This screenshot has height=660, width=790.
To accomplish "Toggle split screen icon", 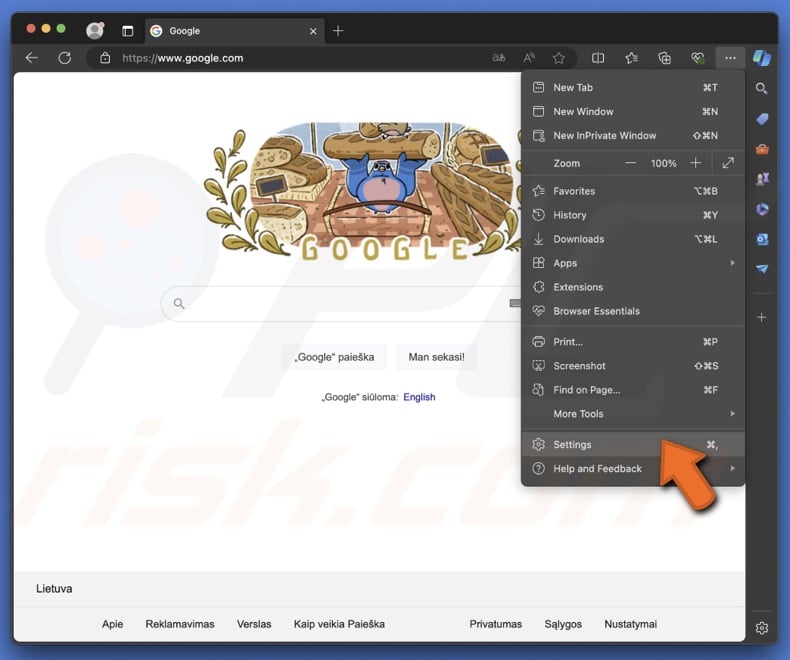I will [598, 58].
